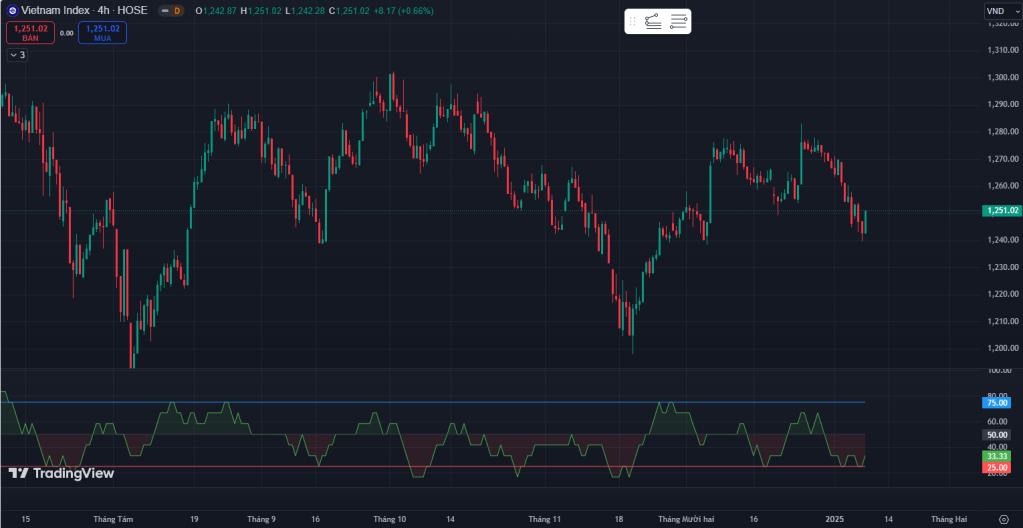Click the drag handle of the floating toolbar
This screenshot has height=528, width=1023.
(x=632, y=21)
